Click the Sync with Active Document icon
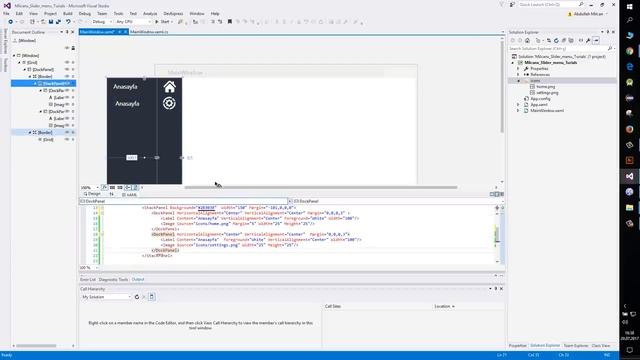Screen dimensions: 640x360 click(549, 40)
